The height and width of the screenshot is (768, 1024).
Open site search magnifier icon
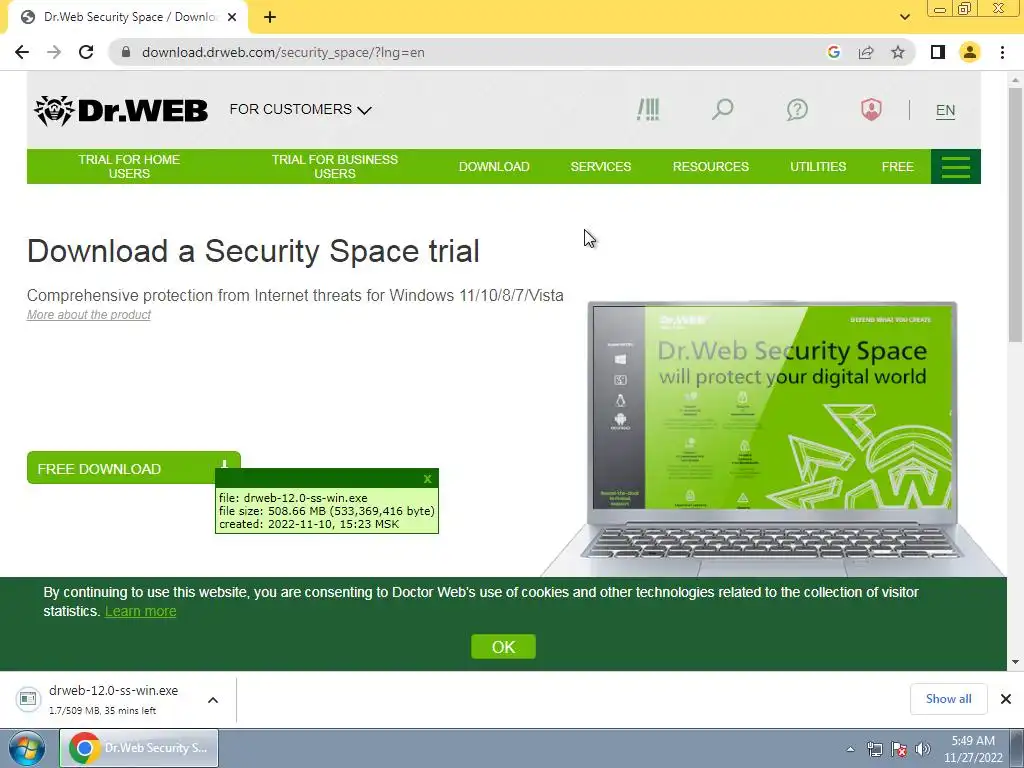click(x=722, y=110)
